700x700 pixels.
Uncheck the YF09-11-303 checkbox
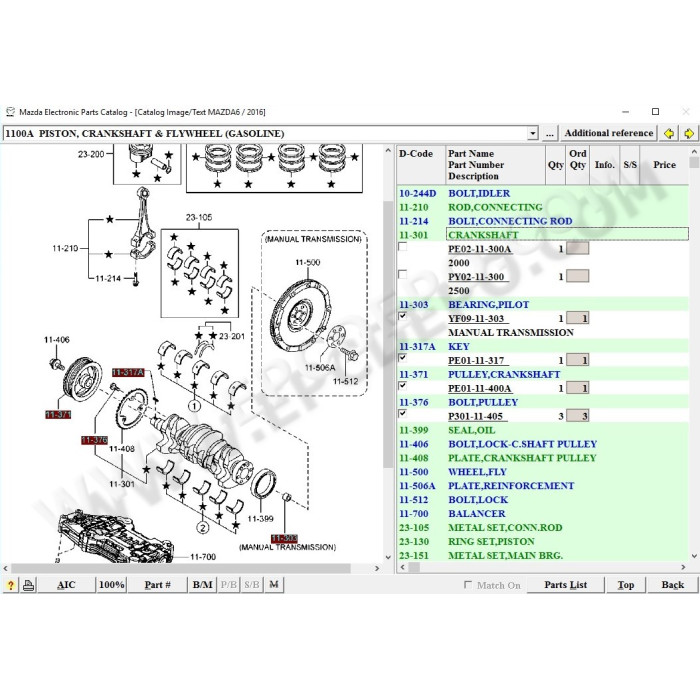click(x=402, y=316)
